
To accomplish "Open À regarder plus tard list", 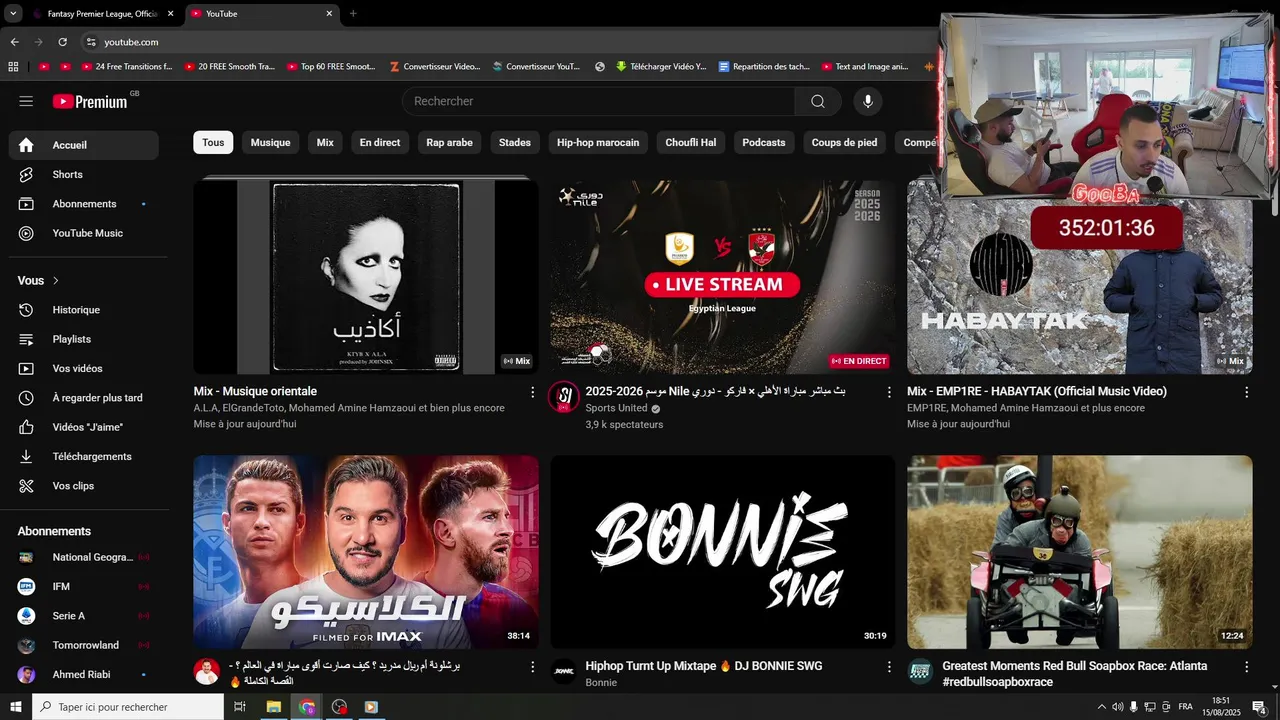I will (84, 398).
